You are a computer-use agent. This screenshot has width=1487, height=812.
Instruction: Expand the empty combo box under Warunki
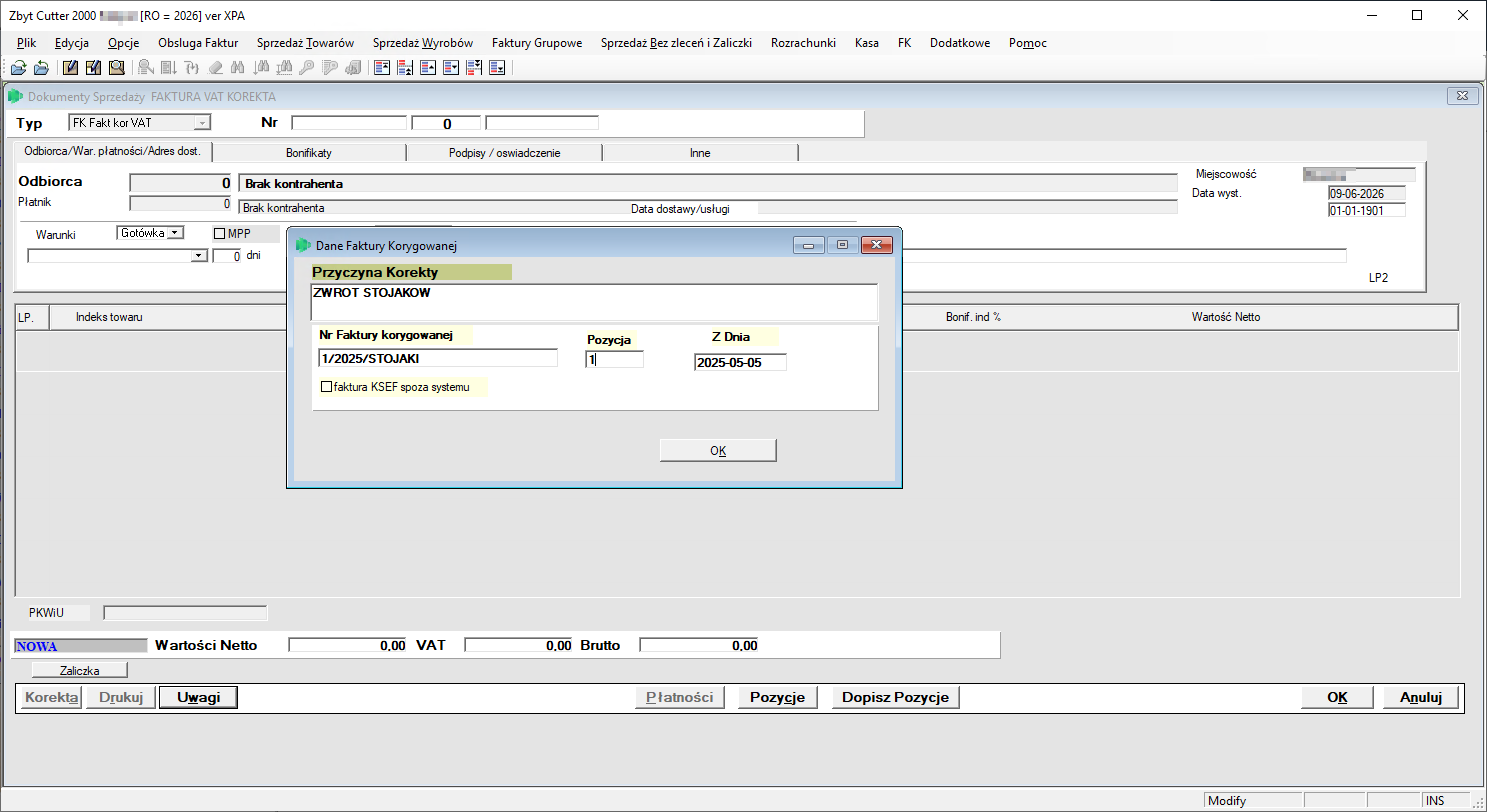coord(199,256)
